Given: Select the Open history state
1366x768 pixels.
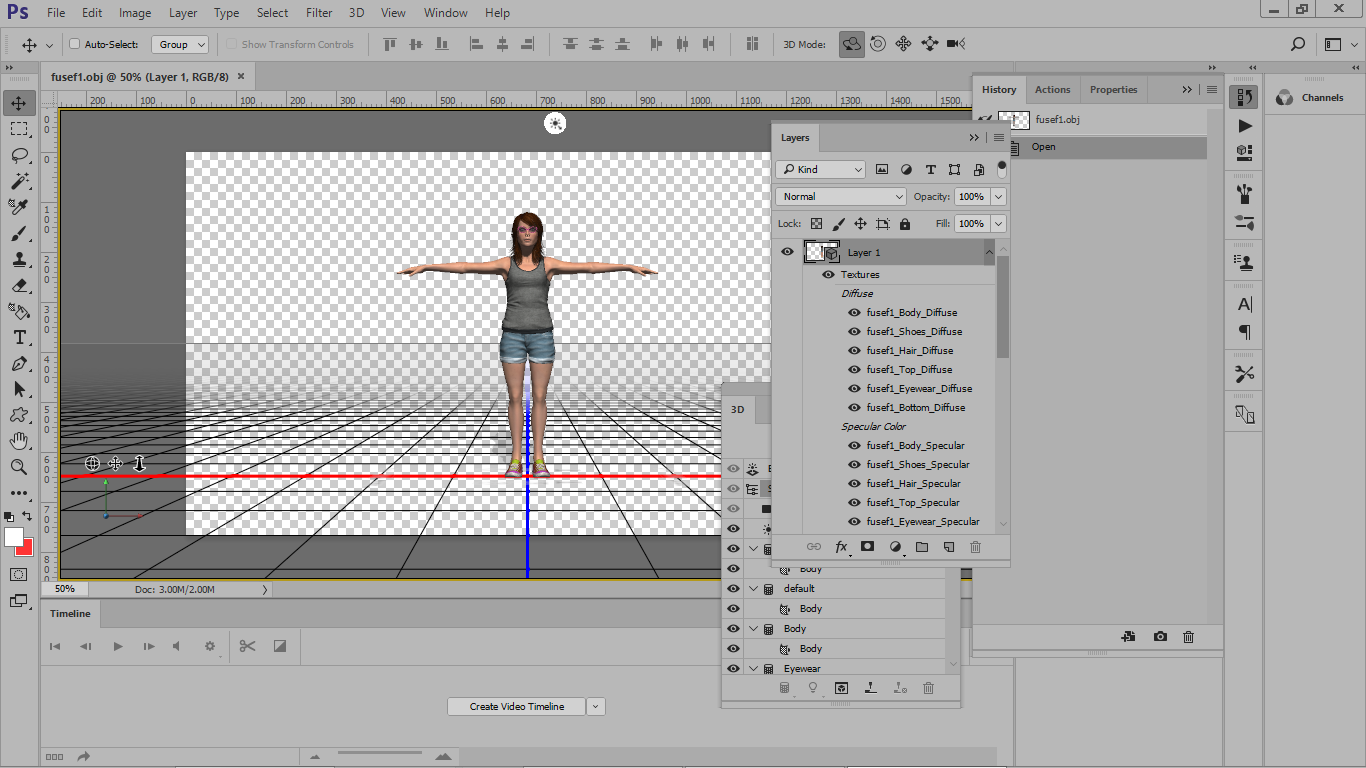Looking at the screenshot, I should tap(1091, 147).
